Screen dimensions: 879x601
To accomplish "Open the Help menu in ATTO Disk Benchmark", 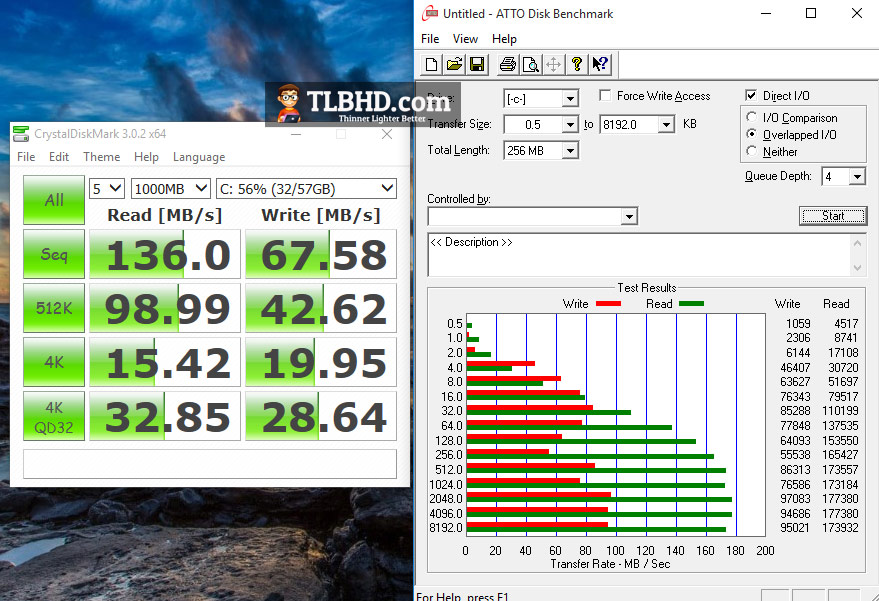I will coord(504,39).
